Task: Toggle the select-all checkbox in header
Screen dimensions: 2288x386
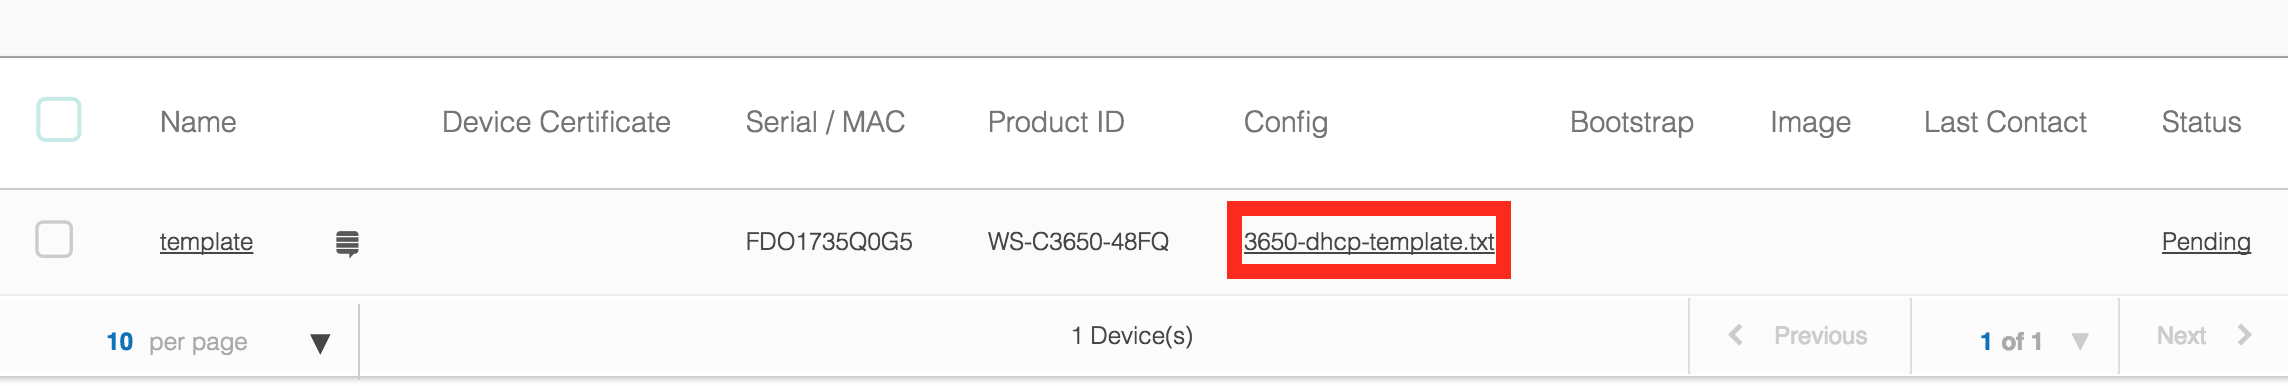Action: [59, 120]
